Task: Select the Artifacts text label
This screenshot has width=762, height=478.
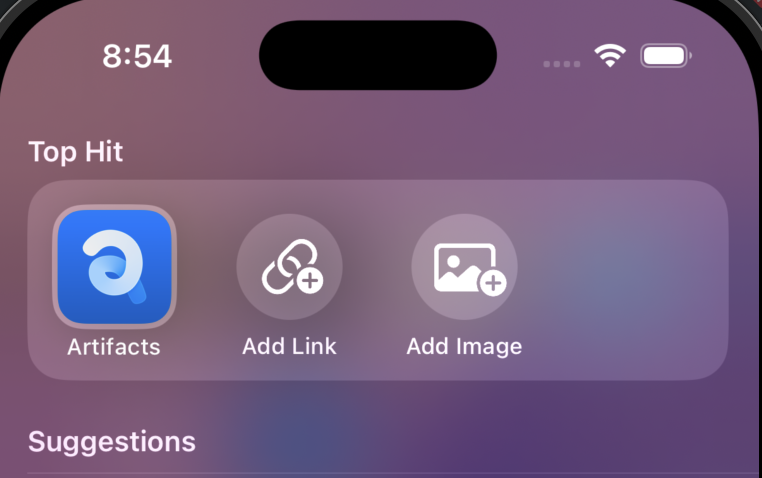Action: pos(114,347)
